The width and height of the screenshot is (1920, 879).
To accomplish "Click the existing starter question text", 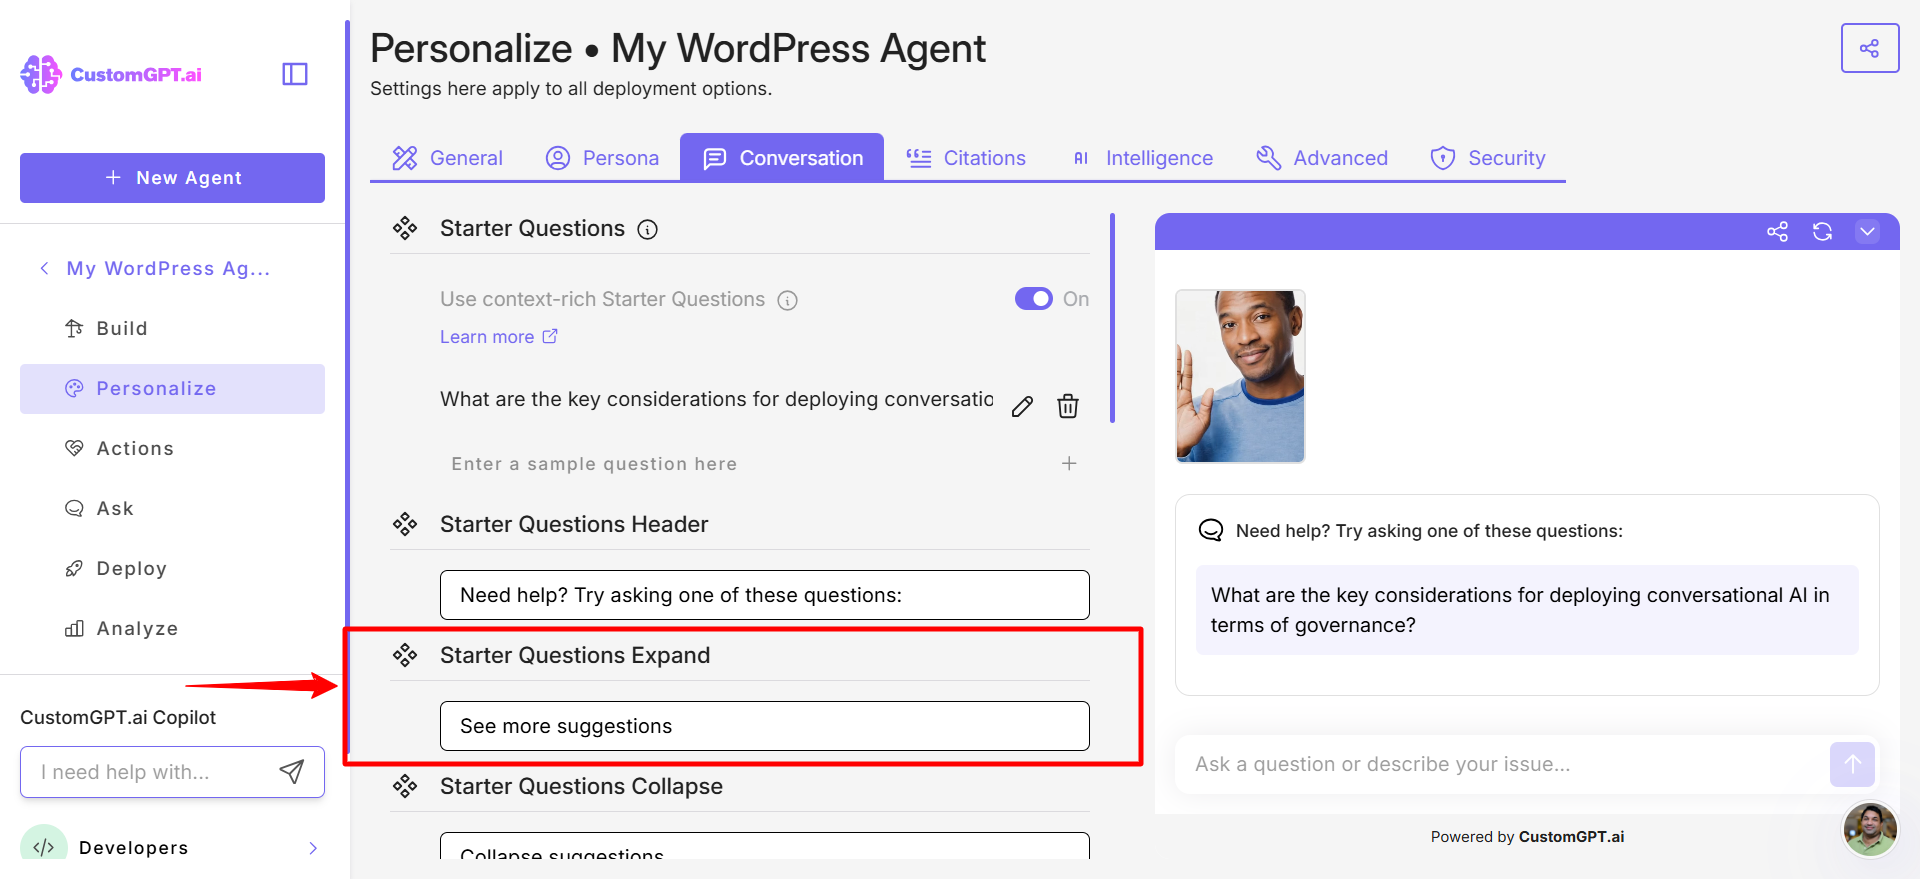I will coord(717,399).
